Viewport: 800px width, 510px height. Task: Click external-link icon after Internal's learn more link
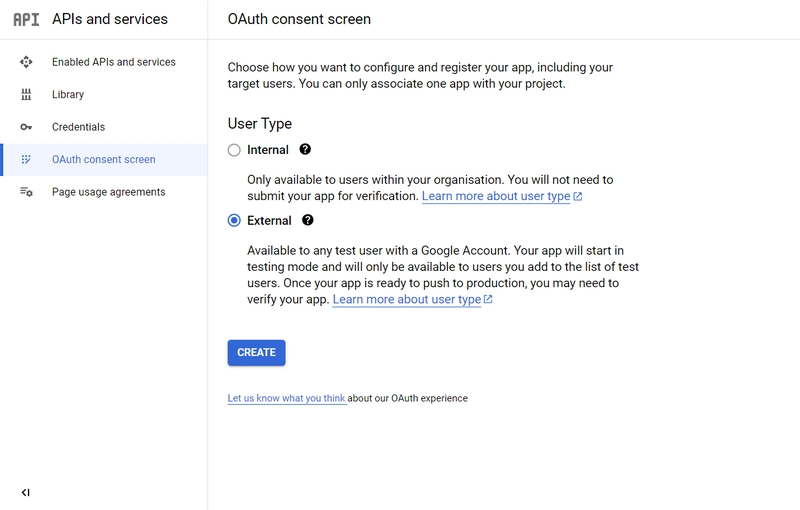click(x=578, y=196)
